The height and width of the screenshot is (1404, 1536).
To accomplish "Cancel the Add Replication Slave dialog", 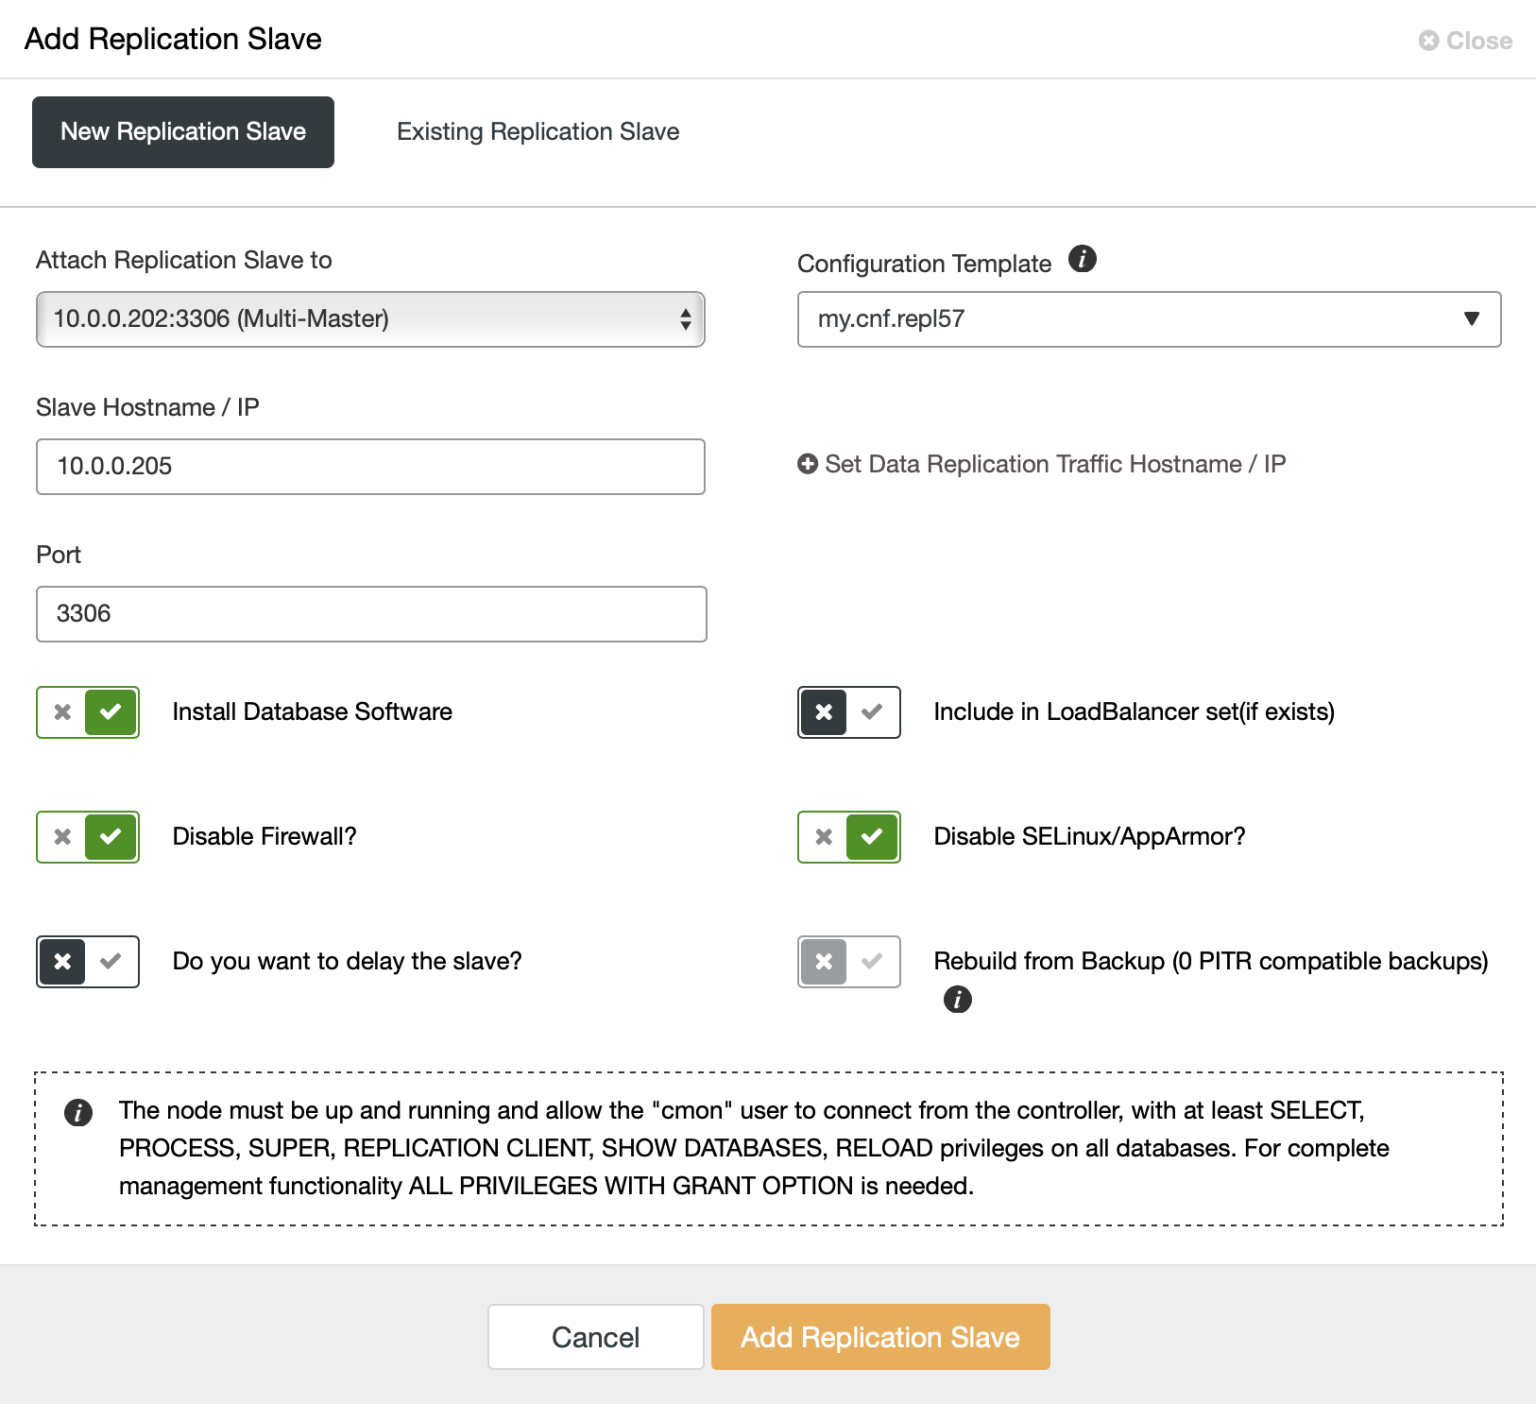I will (x=595, y=1337).
